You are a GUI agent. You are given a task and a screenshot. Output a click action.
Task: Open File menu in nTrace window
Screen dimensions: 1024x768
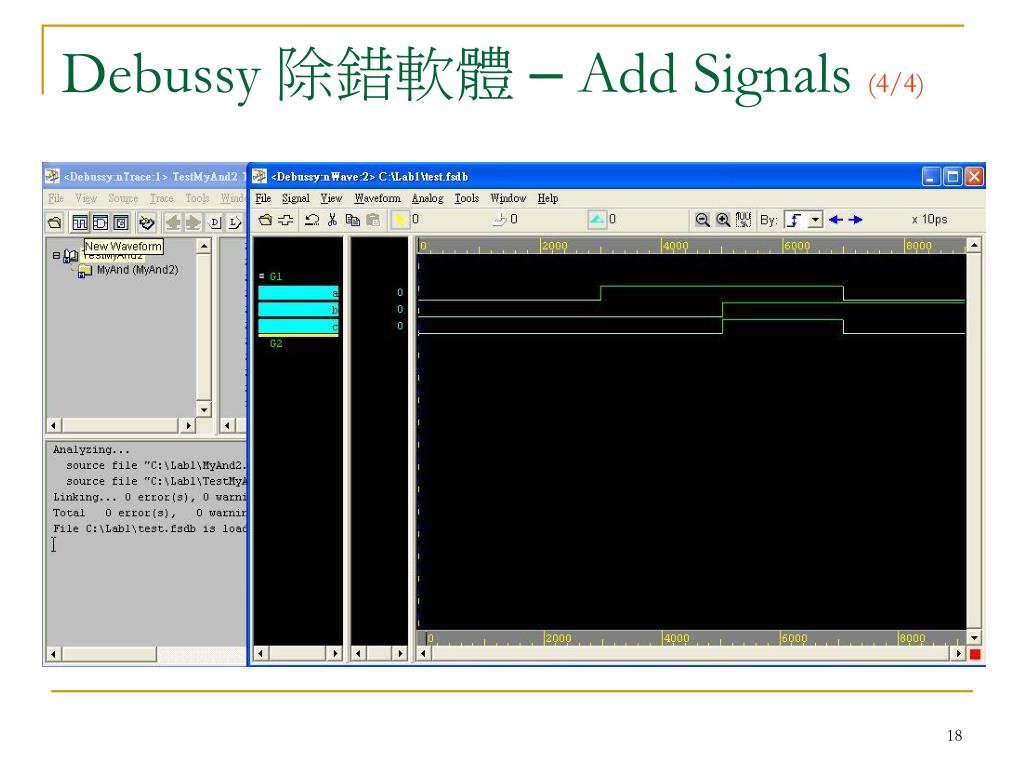coord(56,198)
